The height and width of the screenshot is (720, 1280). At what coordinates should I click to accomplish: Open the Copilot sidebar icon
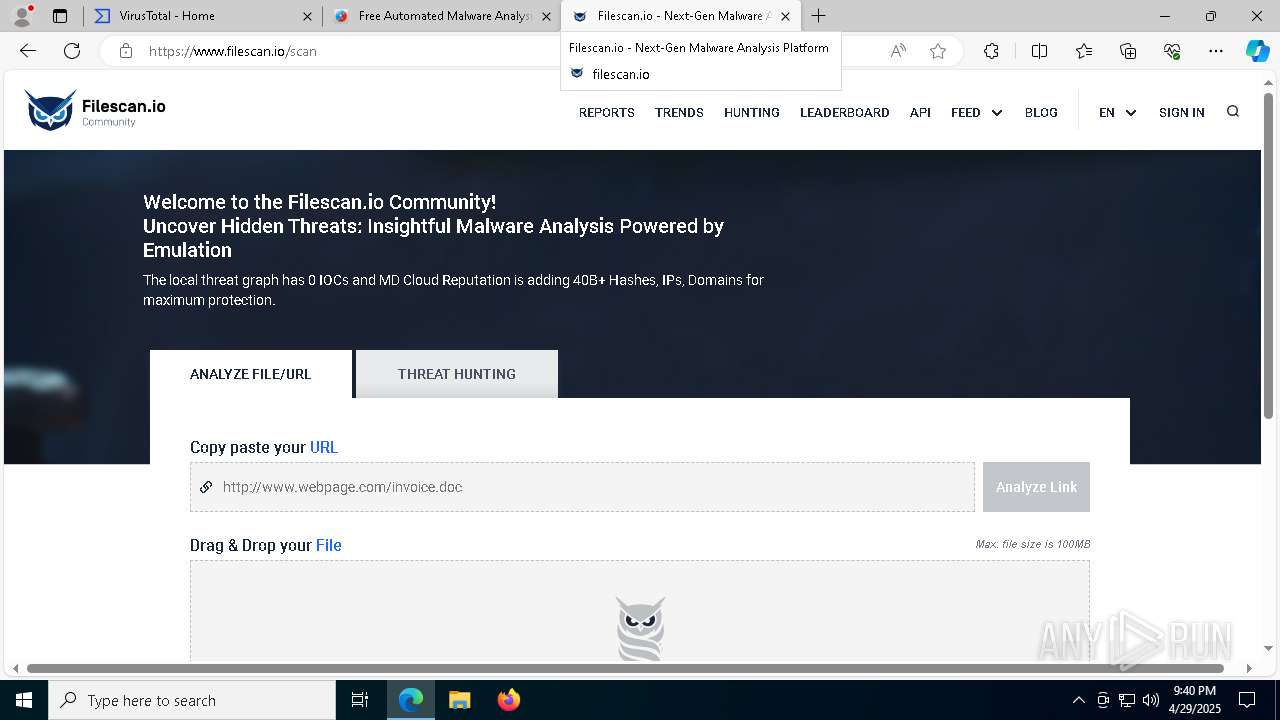click(1257, 51)
